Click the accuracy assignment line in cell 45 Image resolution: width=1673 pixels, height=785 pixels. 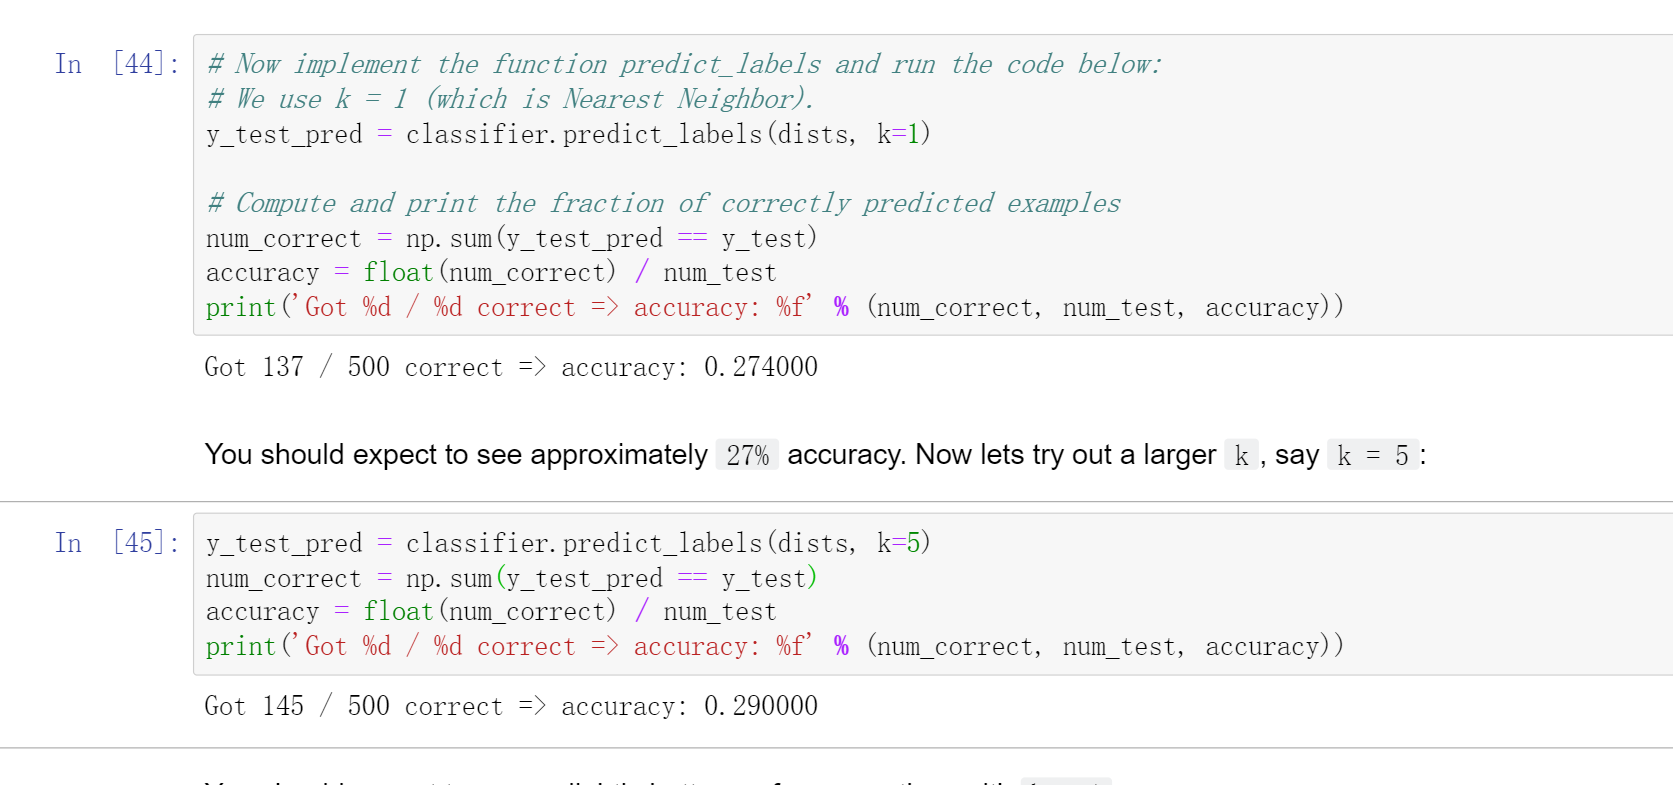click(490, 612)
